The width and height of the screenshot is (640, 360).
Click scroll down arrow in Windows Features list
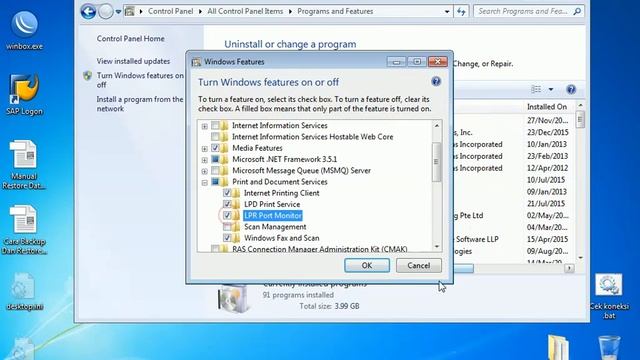click(436, 247)
